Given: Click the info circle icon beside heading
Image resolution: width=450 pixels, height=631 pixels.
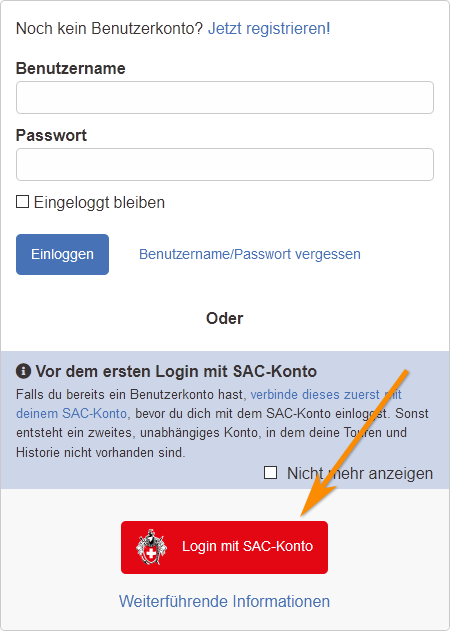Looking at the screenshot, I should point(23,371).
